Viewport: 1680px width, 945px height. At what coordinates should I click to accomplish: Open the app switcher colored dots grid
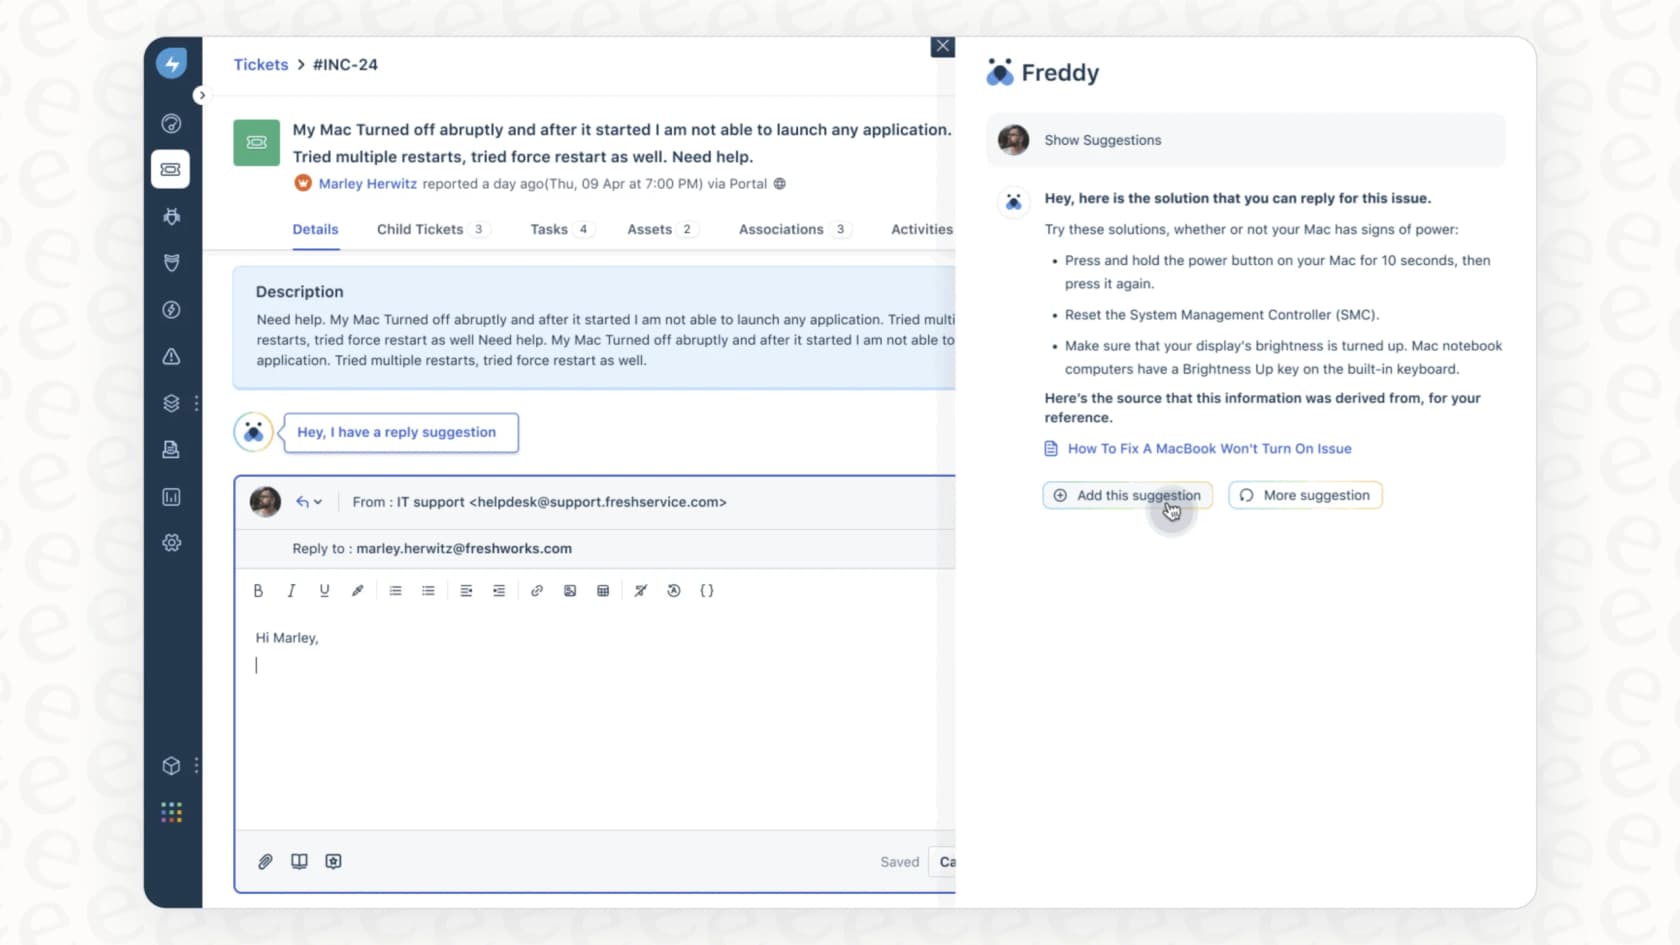tap(171, 812)
